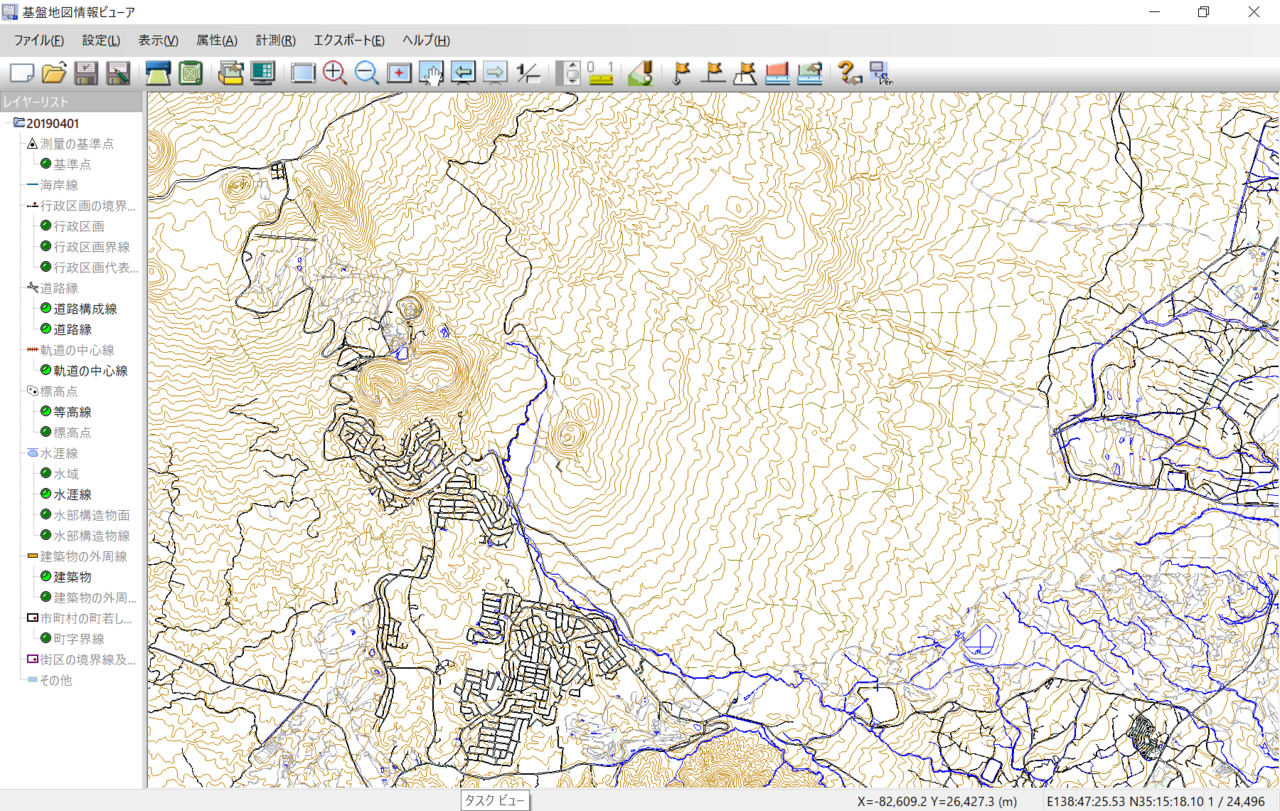This screenshot has height=811, width=1280.
Task: Toggle the 建築物 layer green indicator
Action: [46, 577]
